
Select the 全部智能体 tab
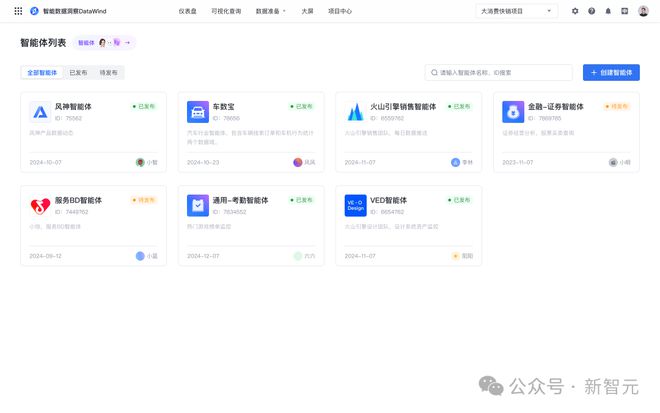click(42, 73)
